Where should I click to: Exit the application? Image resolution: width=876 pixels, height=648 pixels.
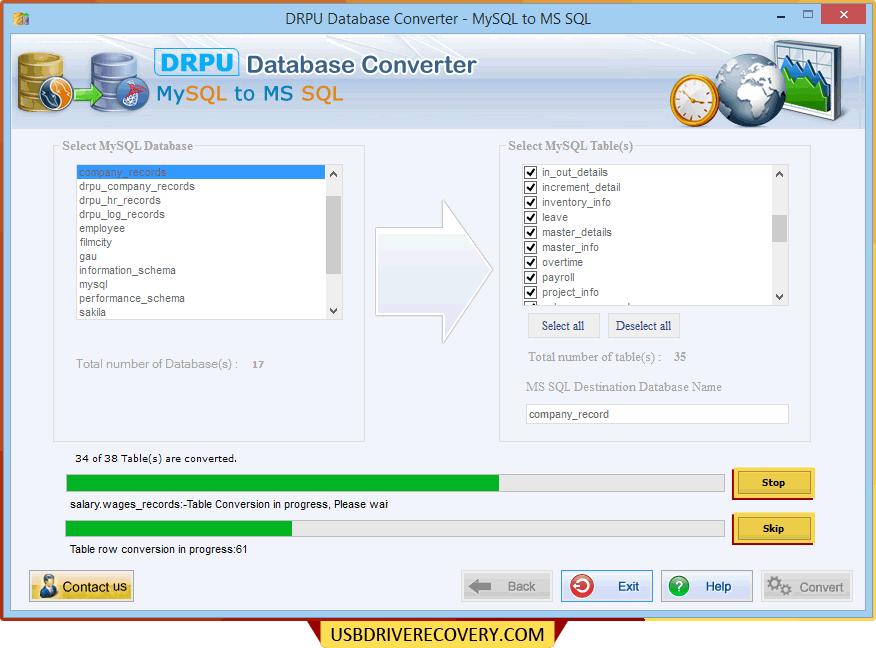pos(607,586)
